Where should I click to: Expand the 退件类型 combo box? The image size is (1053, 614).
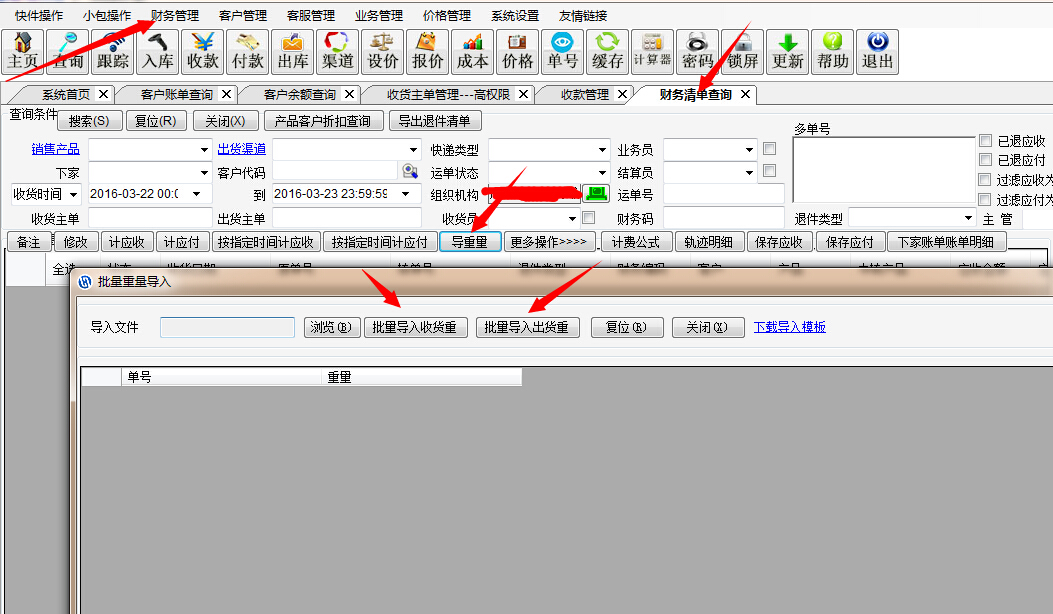click(x=968, y=218)
